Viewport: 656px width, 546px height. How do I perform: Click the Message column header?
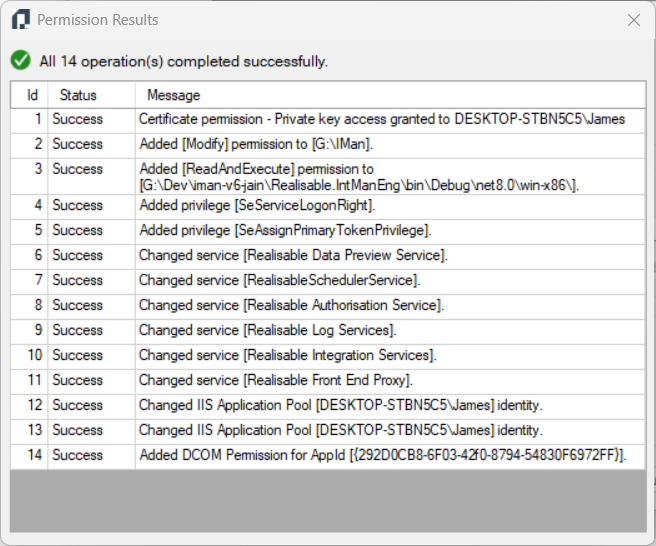pos(174,95)
